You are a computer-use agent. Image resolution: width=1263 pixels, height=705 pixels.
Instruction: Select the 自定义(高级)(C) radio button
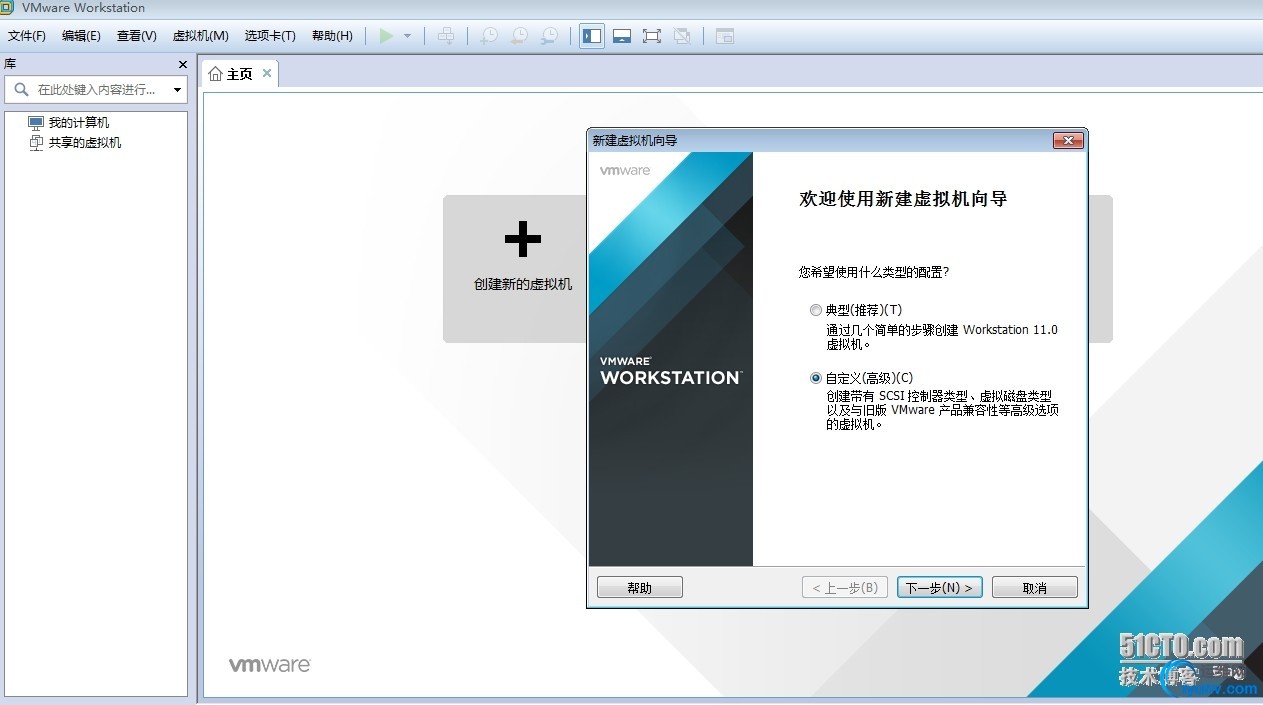pos(816,378)
